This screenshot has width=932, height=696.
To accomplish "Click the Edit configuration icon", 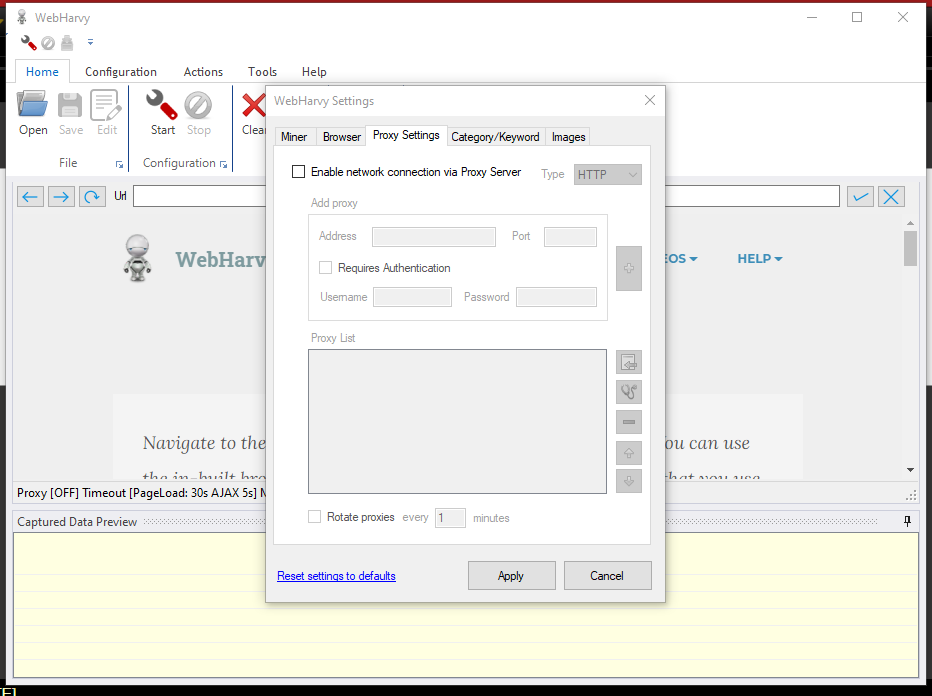I will pyautogui.click(x=106, y=105).
